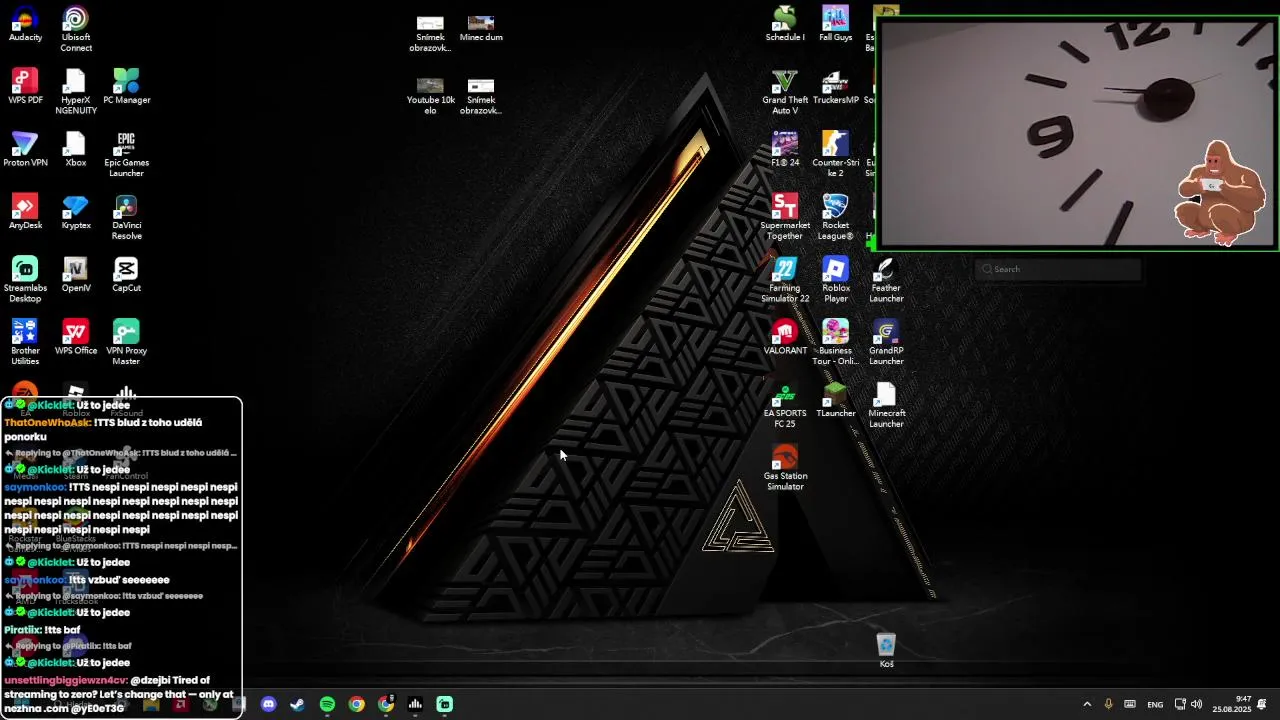The width and height of the screenshot is (1280, 720).
Task: Launch WPS Office from the desktop
Action: (76, 338)
